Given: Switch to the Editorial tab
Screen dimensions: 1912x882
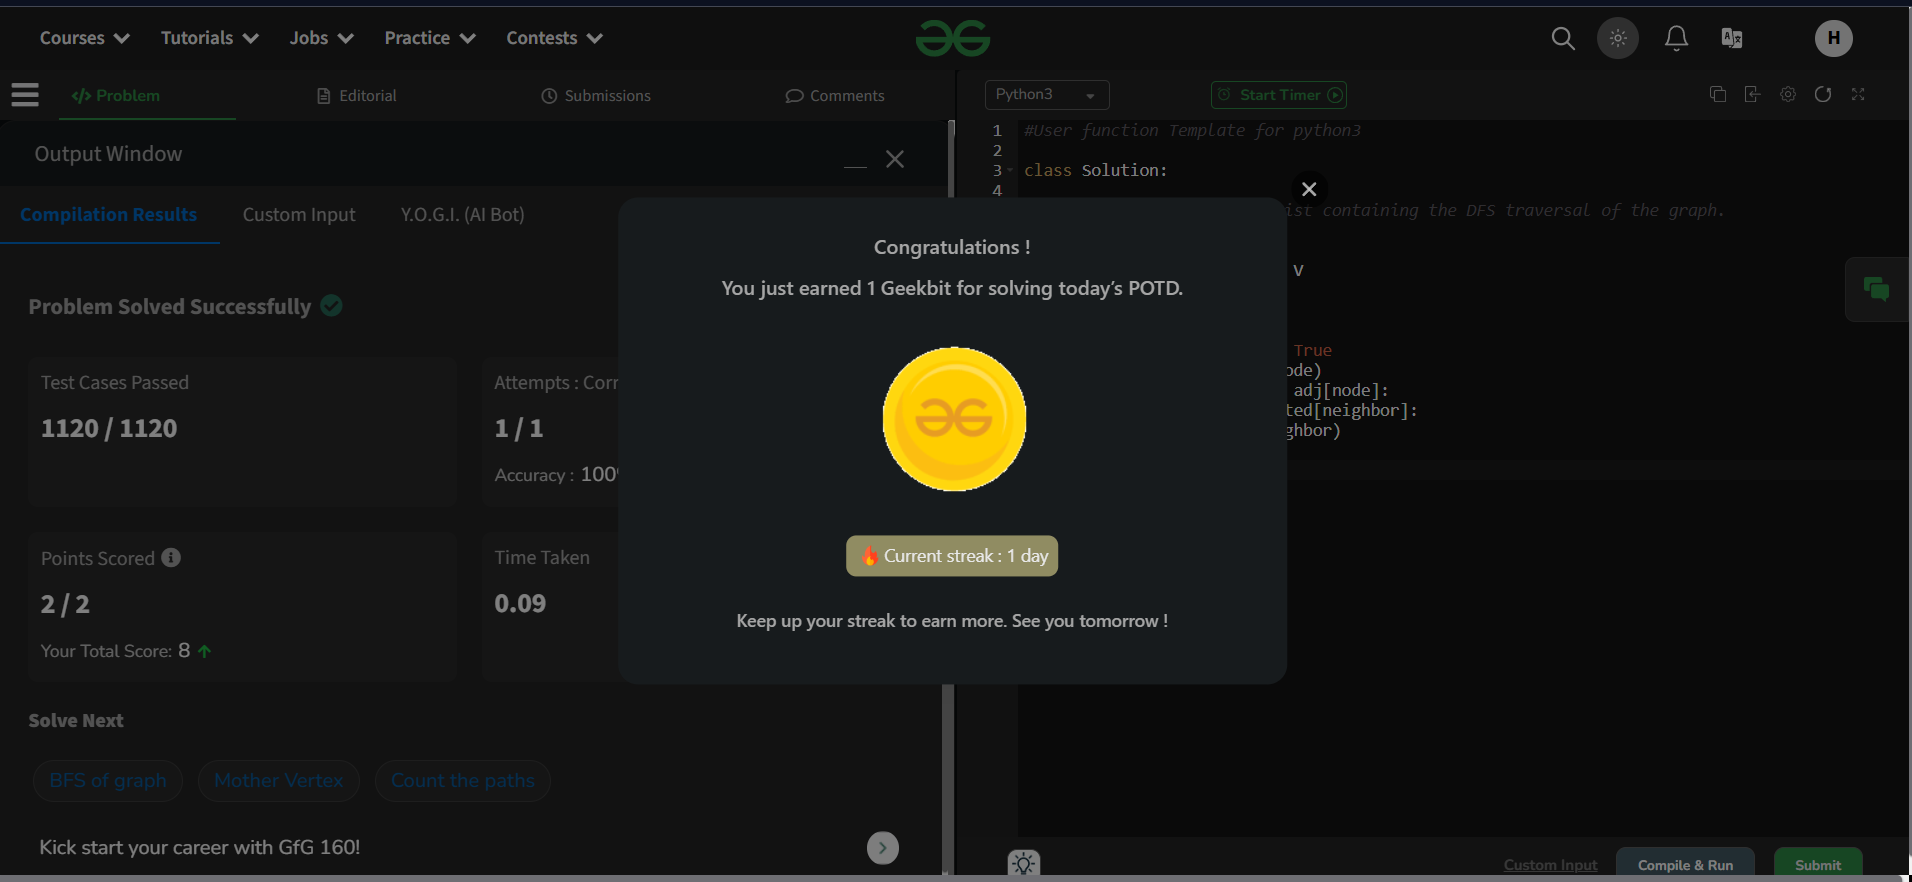Looking at the screenshot, I should tap(357, 96).
